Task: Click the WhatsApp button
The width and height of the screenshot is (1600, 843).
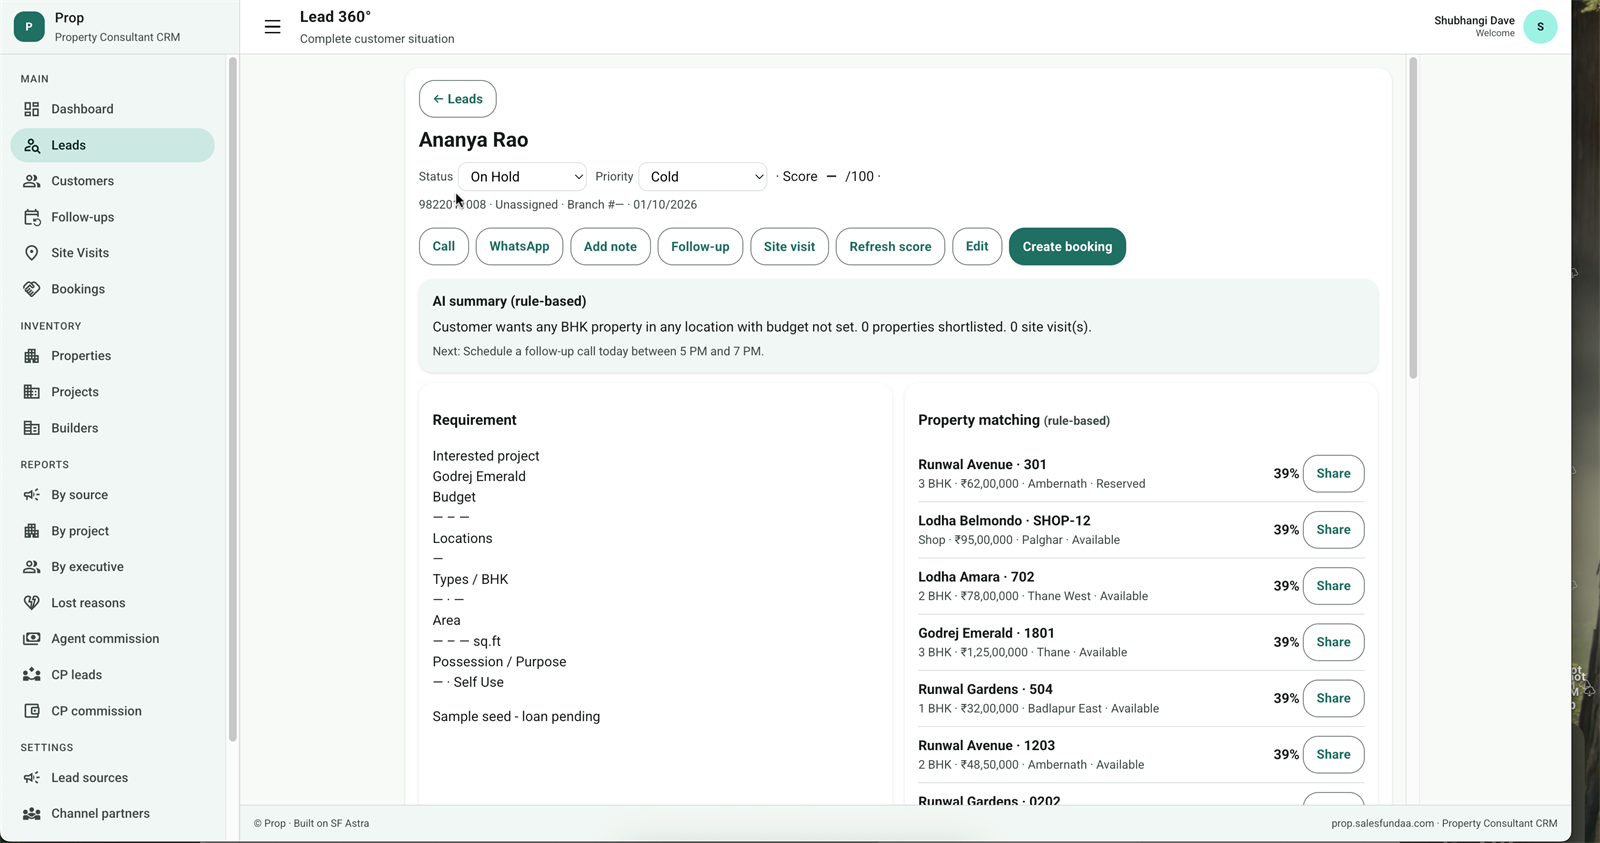Action: coord(519,246)
